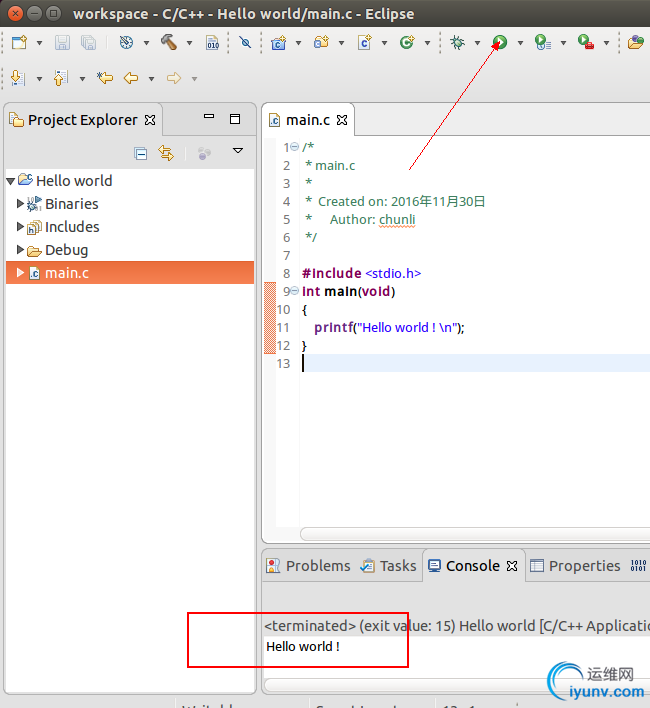This screenshot has height=708, width=650.
Task: Maximize the Project Explorer view
Action: 235,119
